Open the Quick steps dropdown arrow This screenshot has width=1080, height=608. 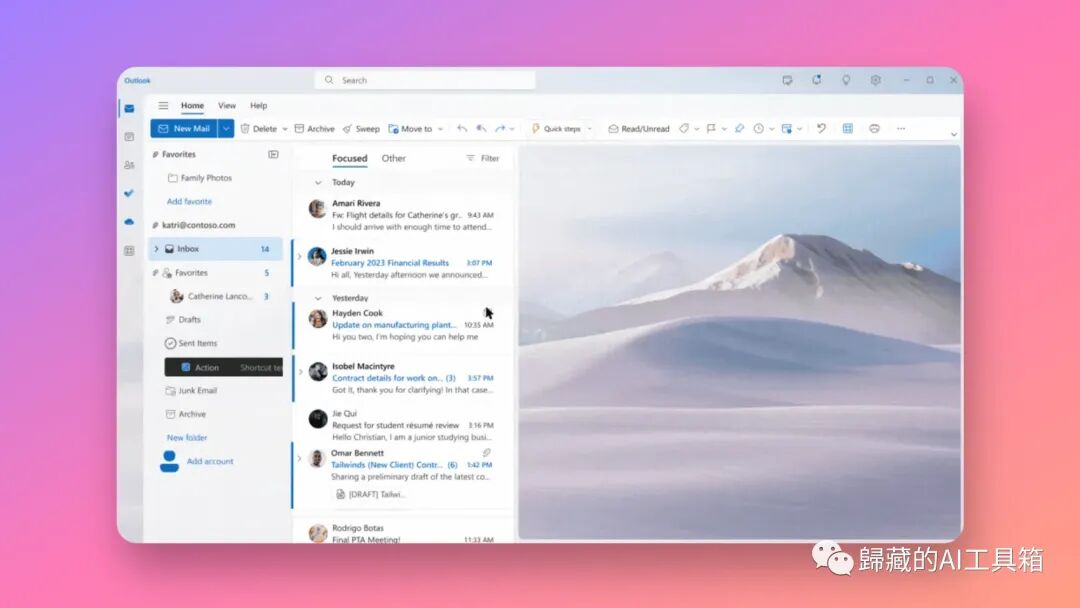click(590, 129)
